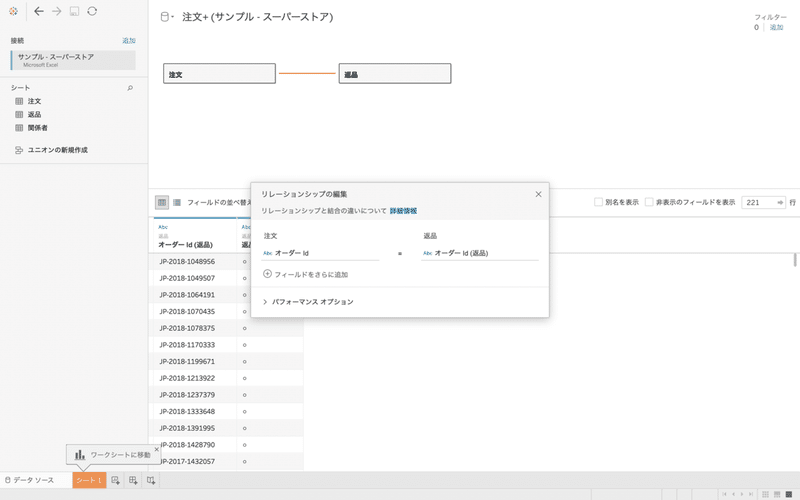Image resolution: width=800 pixels, height=500 pixels.
Task: Click the new worksheet icon
Action: (116, 481)
